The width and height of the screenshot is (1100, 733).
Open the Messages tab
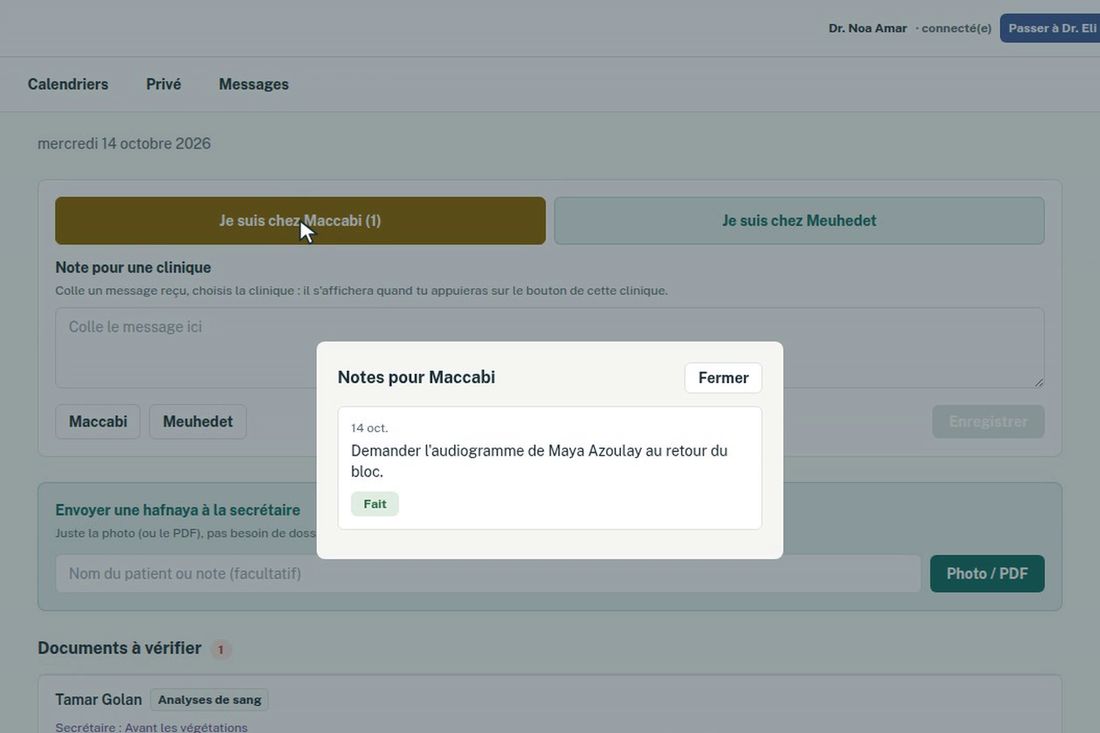pyautogui.click(x=254, y=84)
